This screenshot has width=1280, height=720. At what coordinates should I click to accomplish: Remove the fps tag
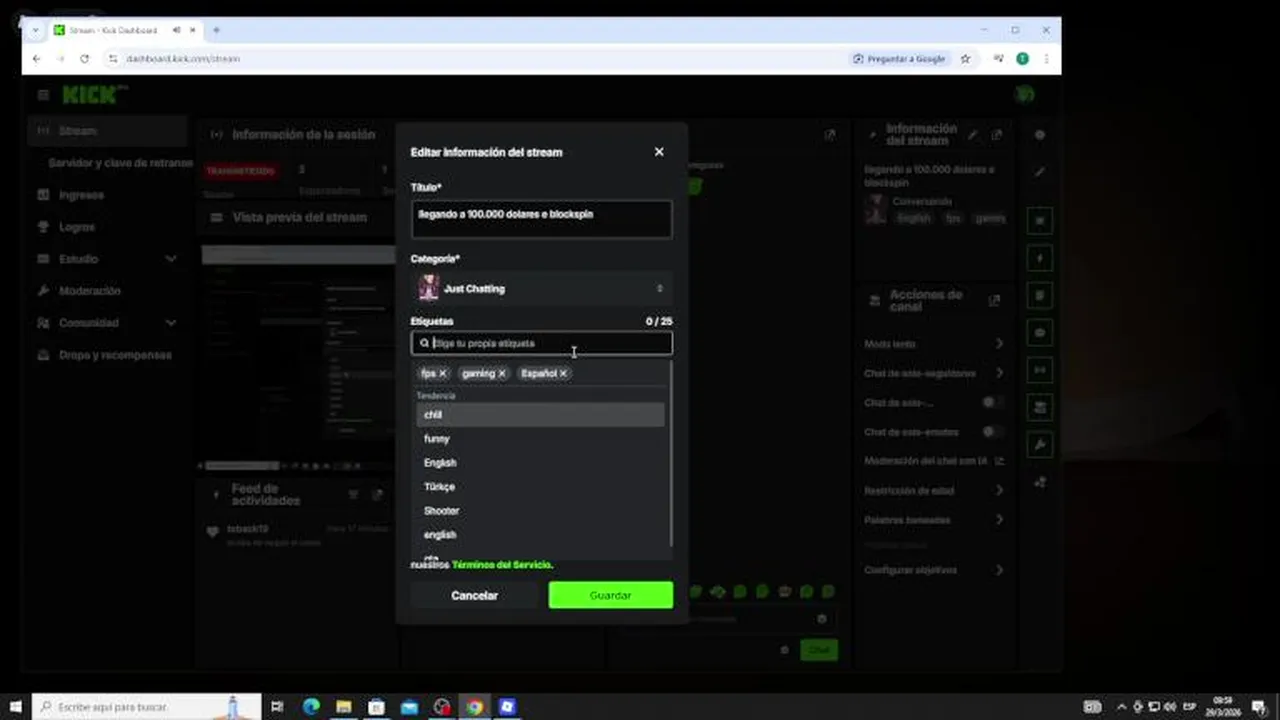coord(443,373)
